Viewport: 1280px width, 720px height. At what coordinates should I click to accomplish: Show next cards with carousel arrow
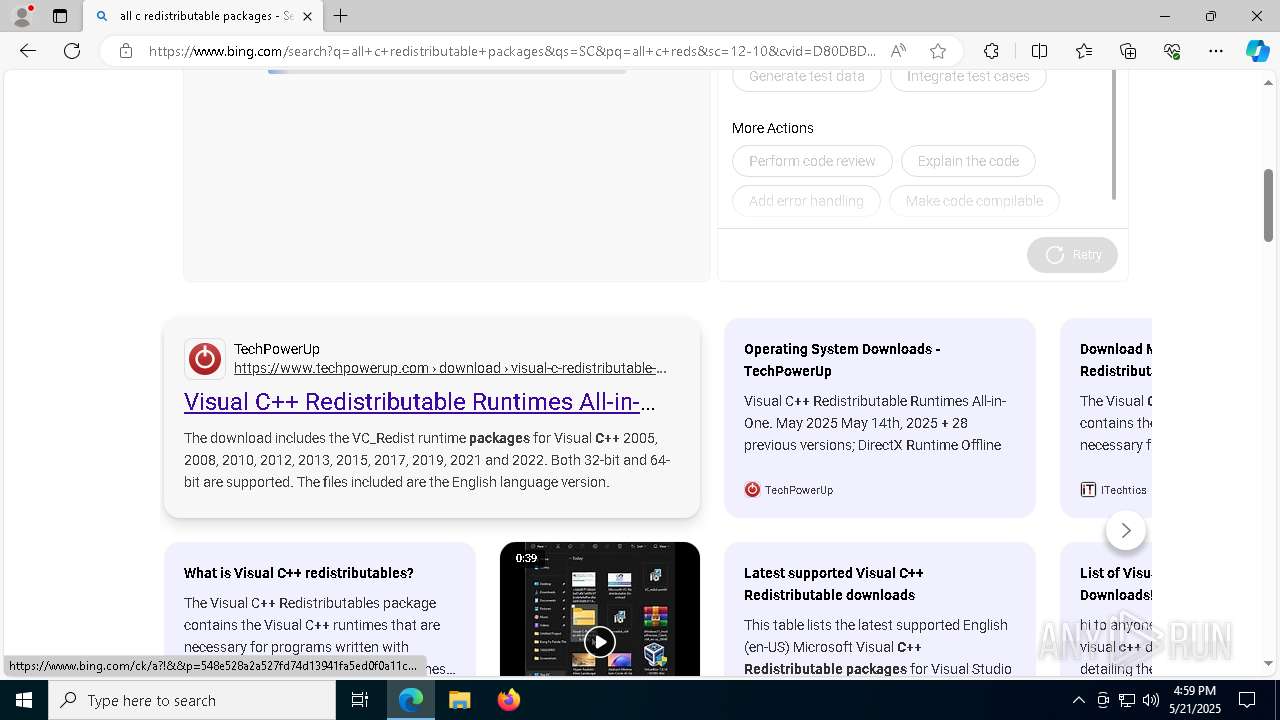[x=1126, y=530]
